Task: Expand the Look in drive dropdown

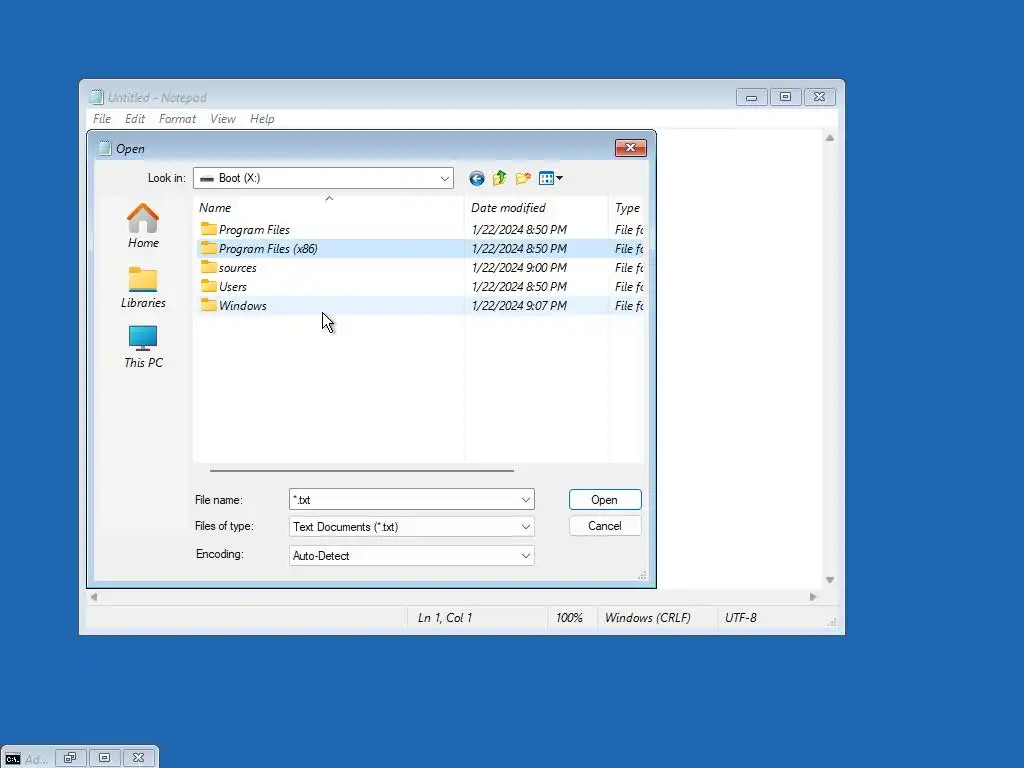Action: 445,178
